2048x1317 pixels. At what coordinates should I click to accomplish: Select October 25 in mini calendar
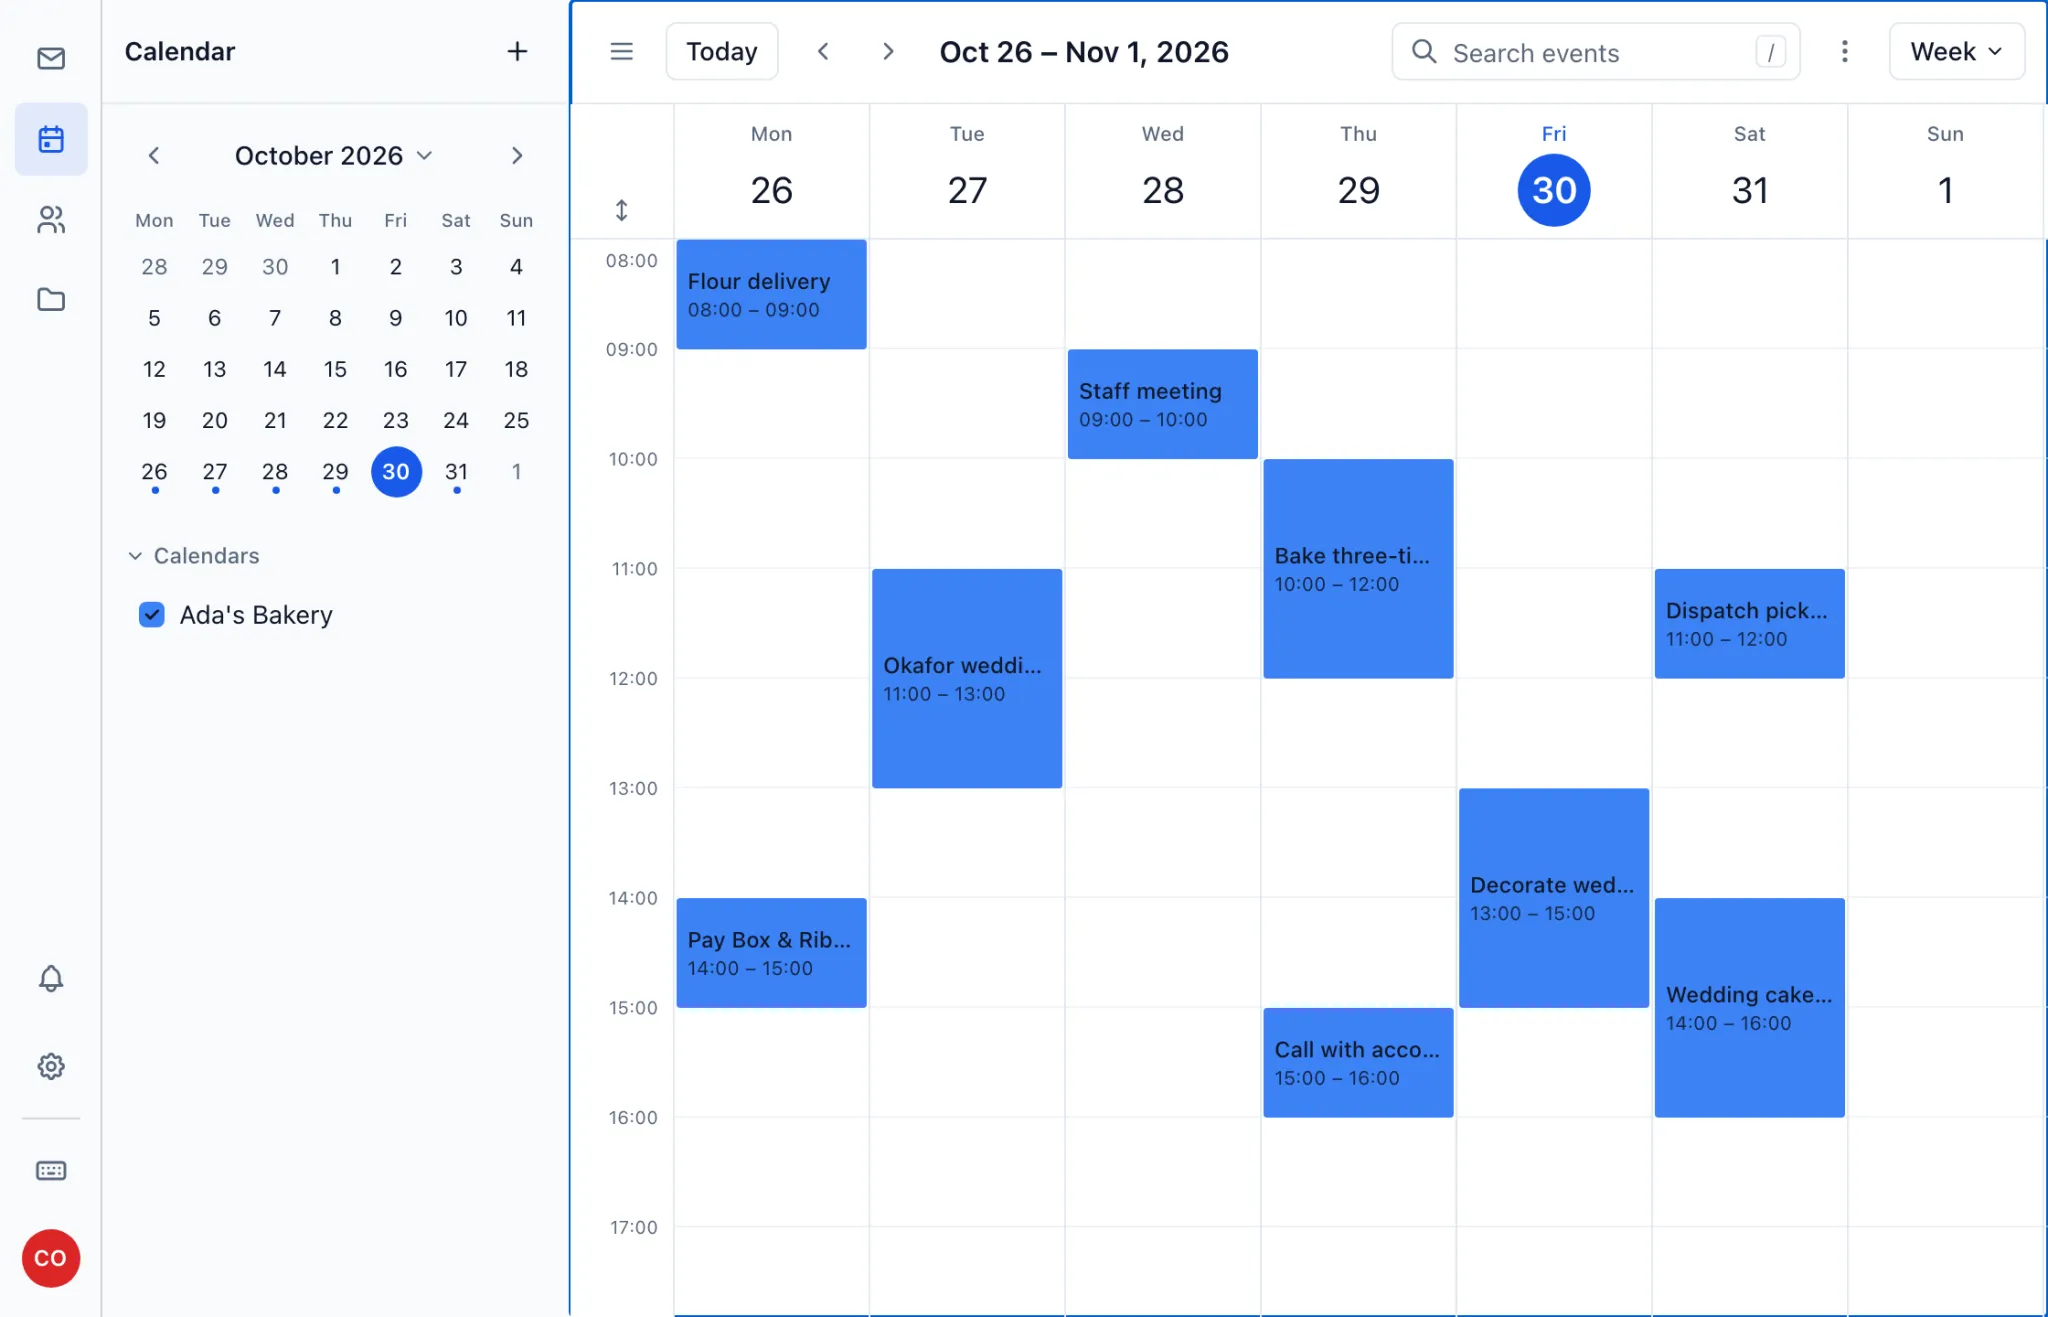[516, 420]
